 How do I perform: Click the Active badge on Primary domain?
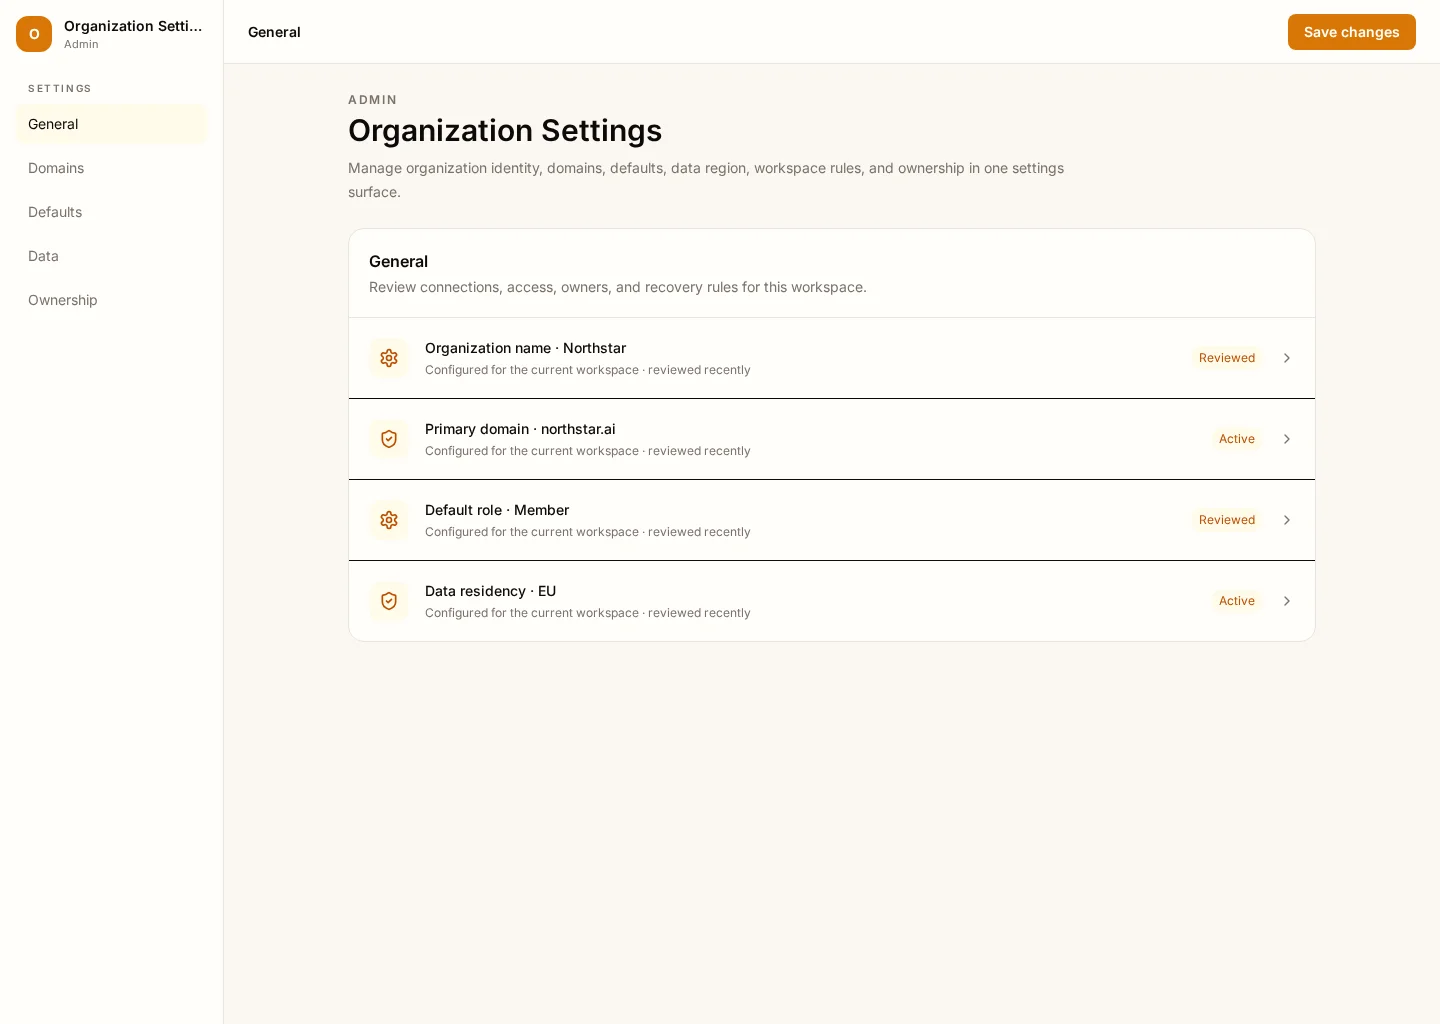[x=1237, y=439]
